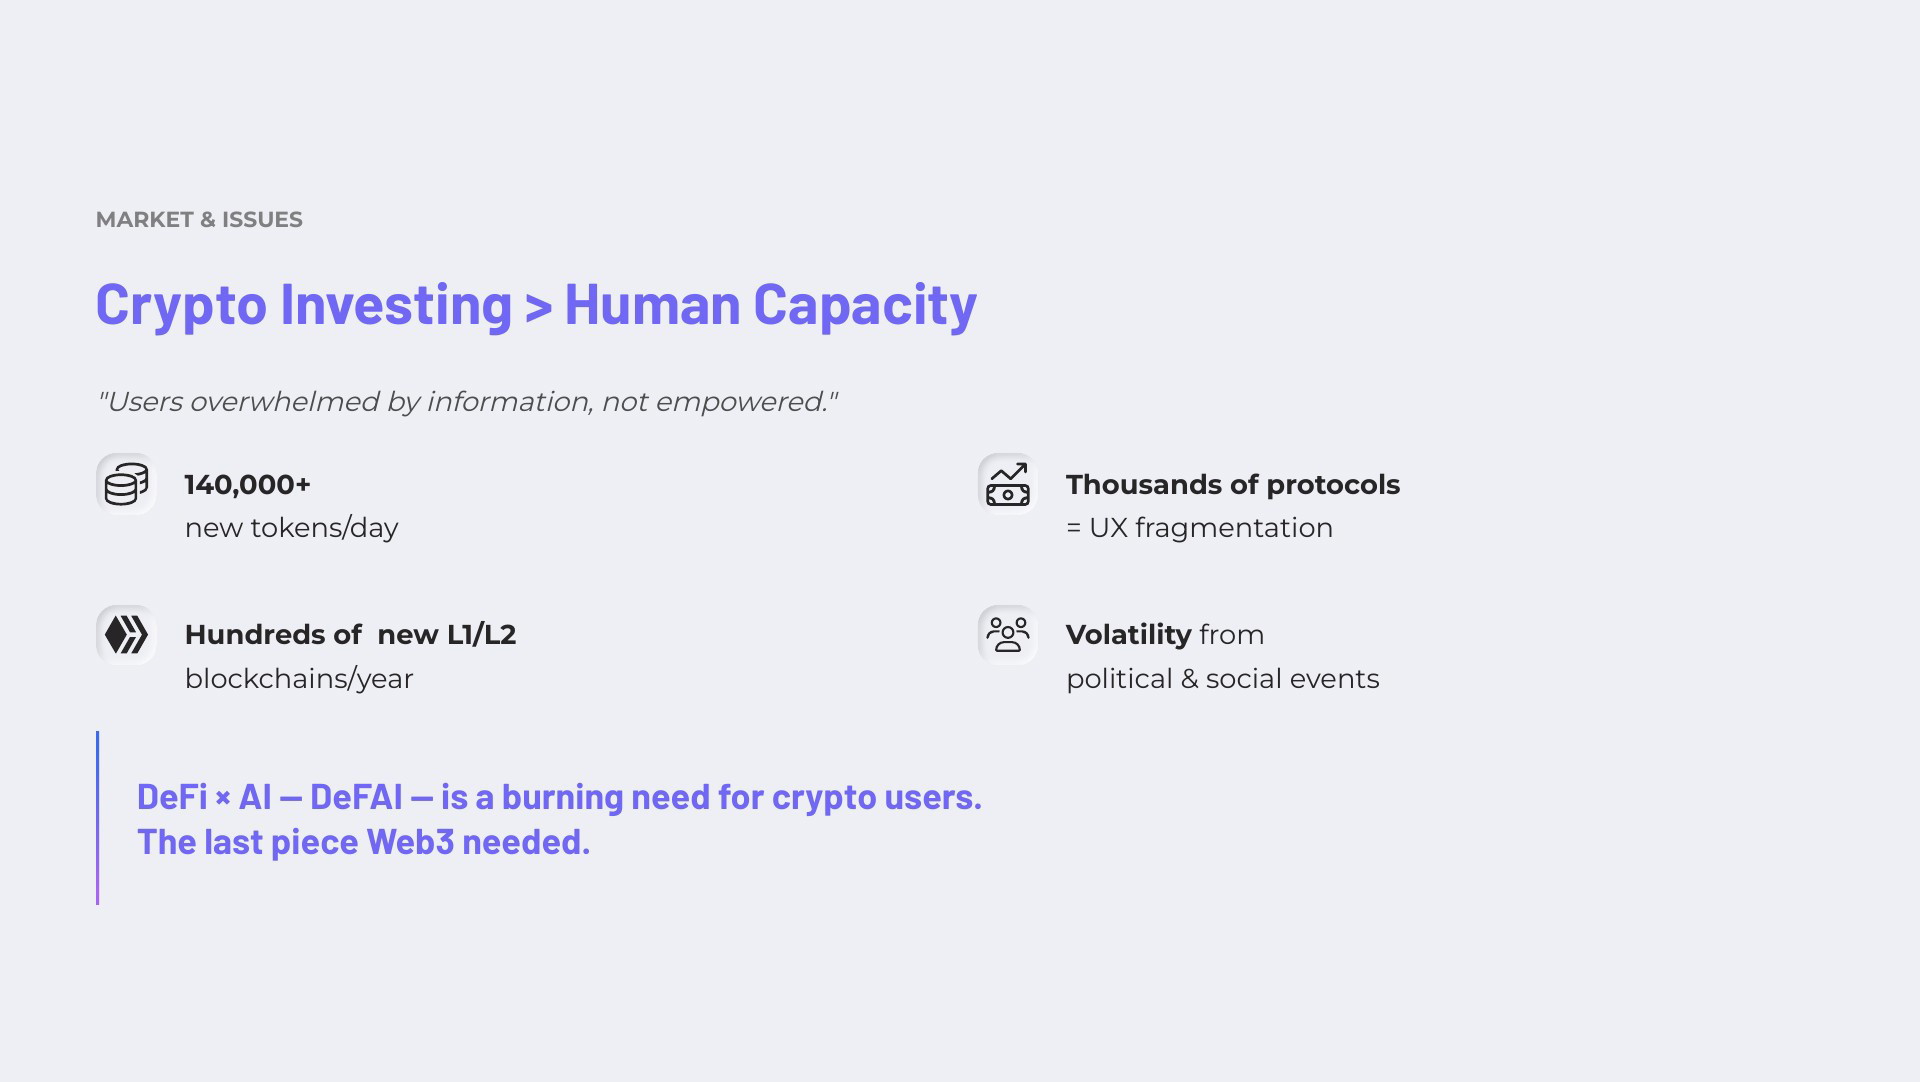Image resolution: width=1920 pixels, height=1082 pixels.
Task: Select The last piece Web3 needed line
Action: click(x=363, y=842)
